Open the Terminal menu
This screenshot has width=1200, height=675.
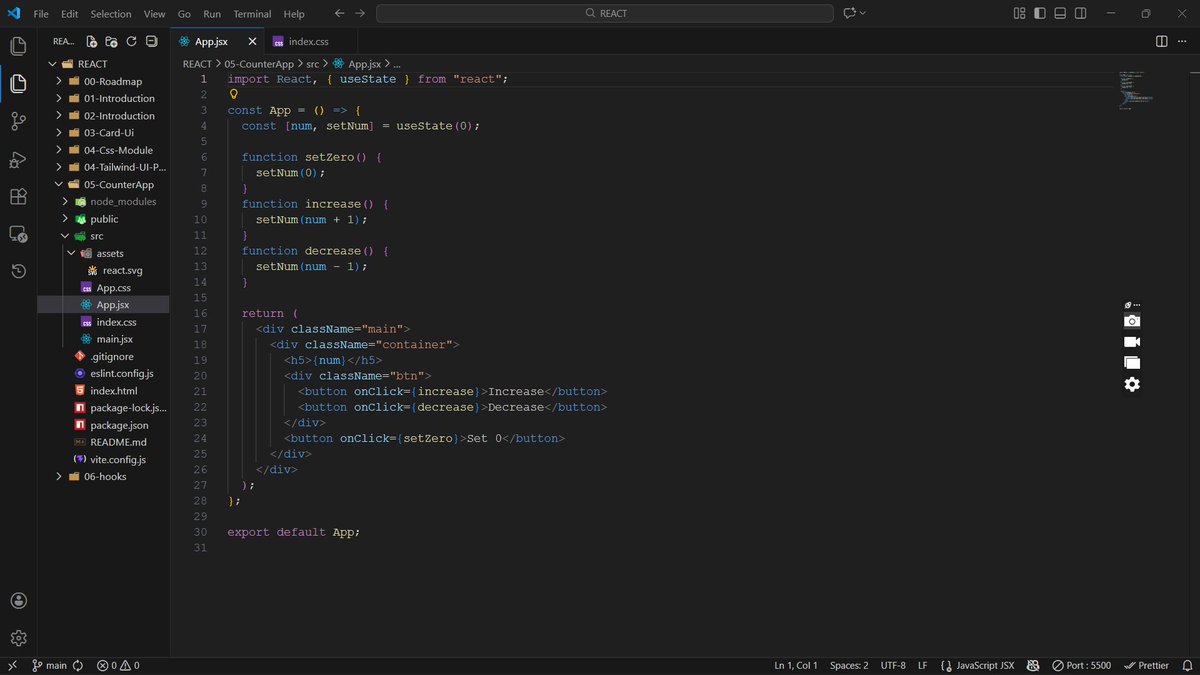(x=252, y=14)
